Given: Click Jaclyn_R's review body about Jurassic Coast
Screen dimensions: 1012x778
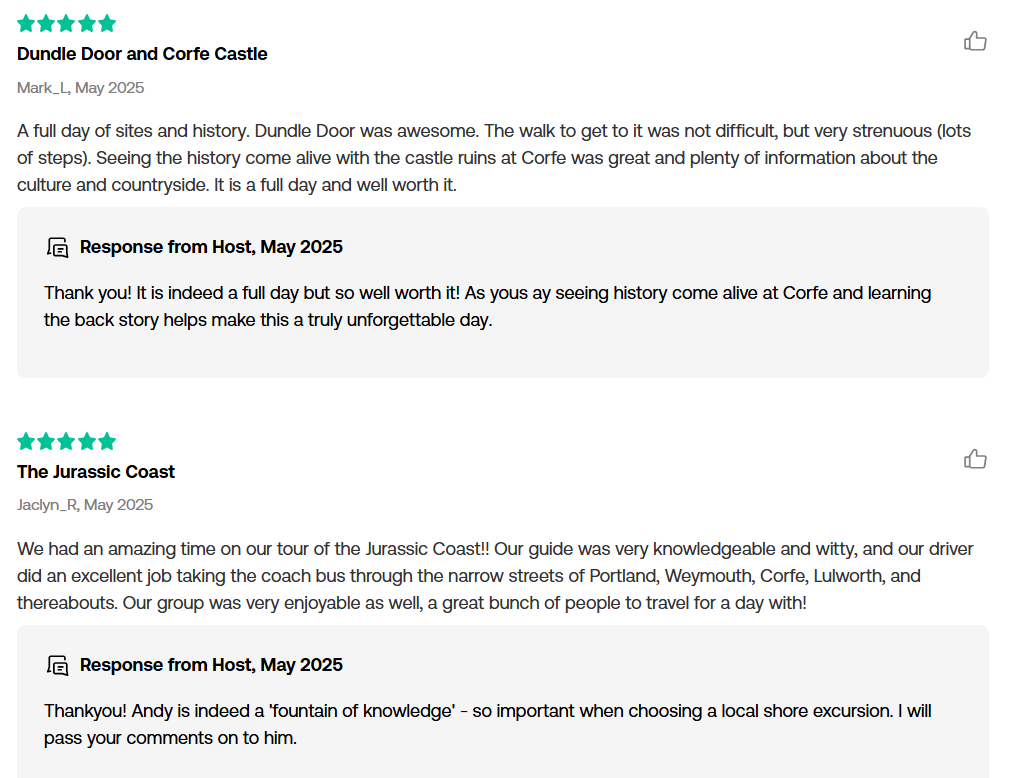Looking at the screenshot, I should [x=495, y=575].
